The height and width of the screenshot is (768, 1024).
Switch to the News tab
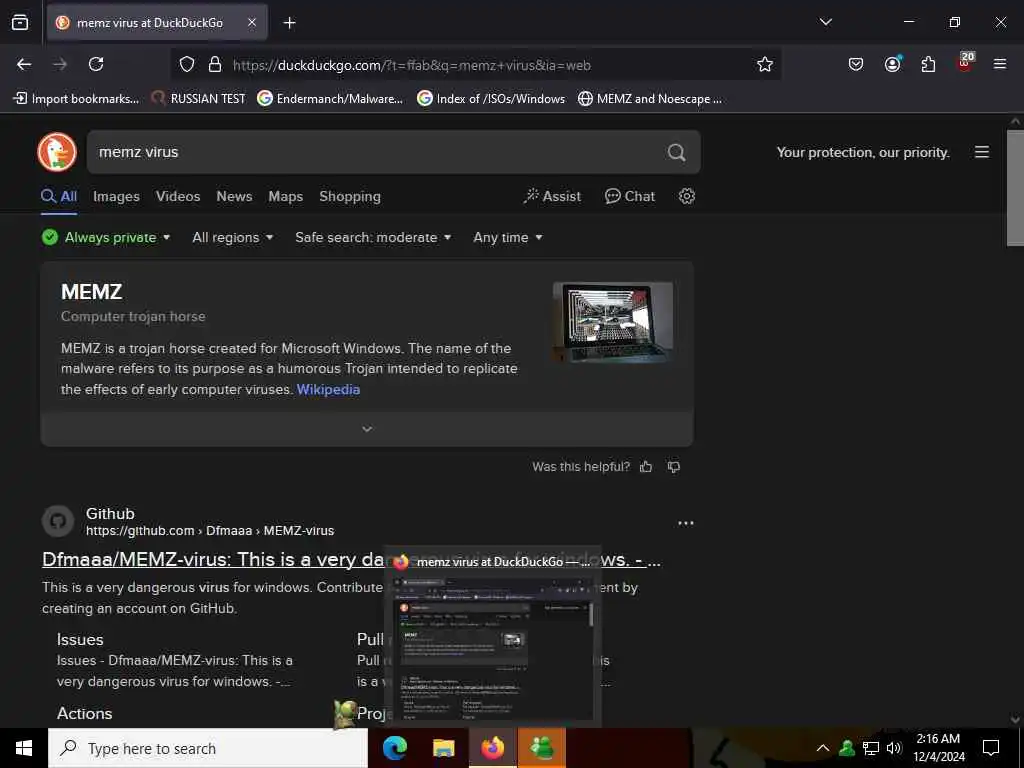(x=234, y=197)
